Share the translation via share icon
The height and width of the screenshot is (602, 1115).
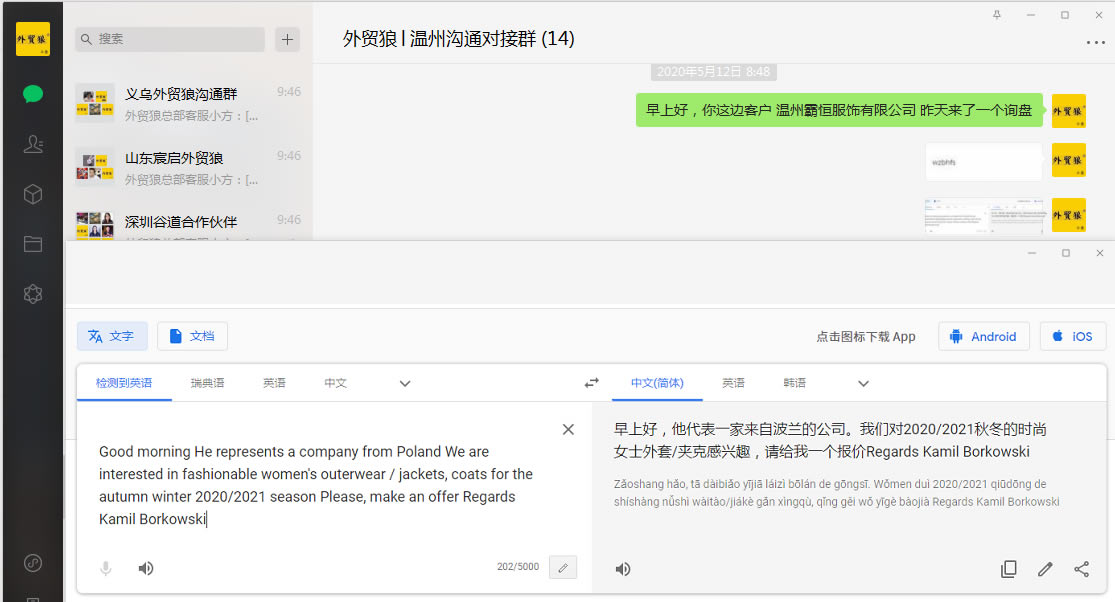click(x=1081, y=569)
